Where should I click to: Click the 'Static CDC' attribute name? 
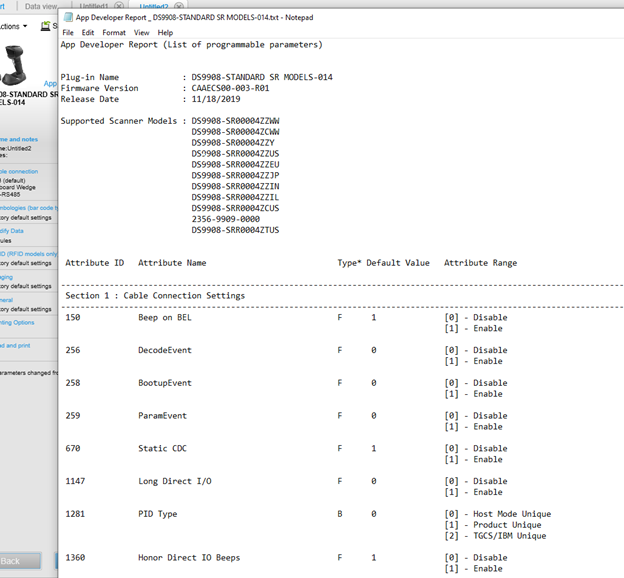162,449
